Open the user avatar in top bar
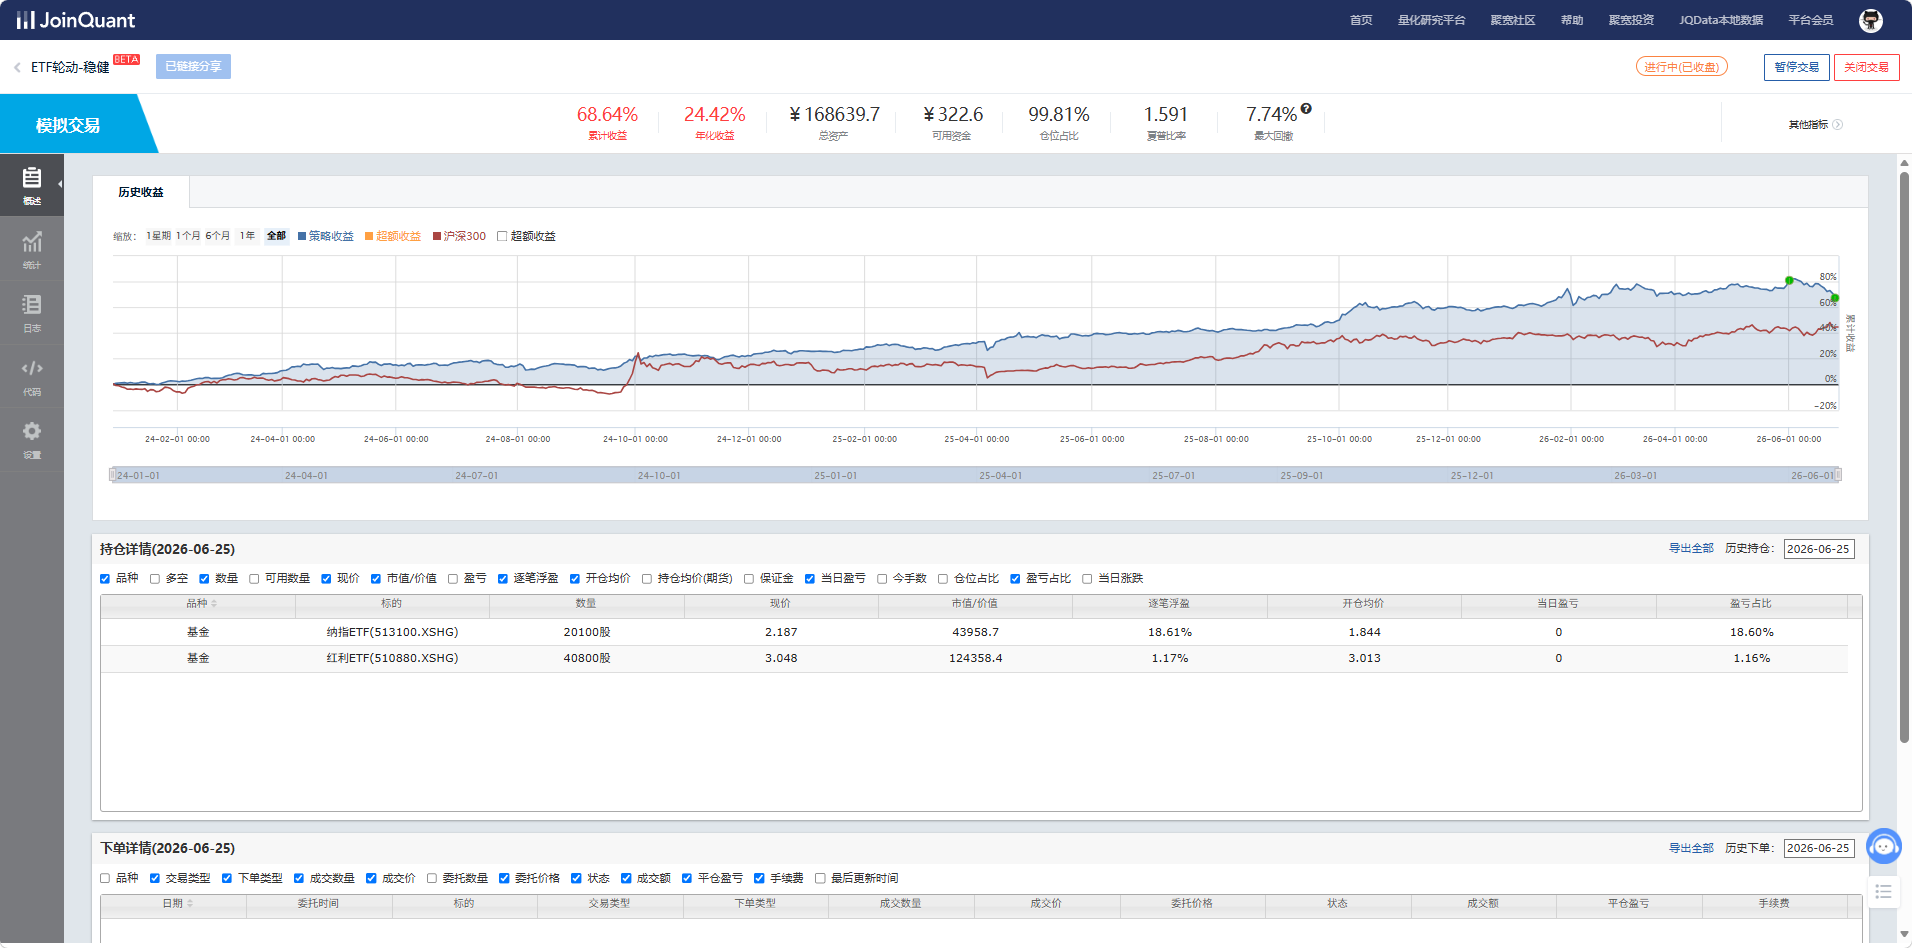 point(1871,20)
